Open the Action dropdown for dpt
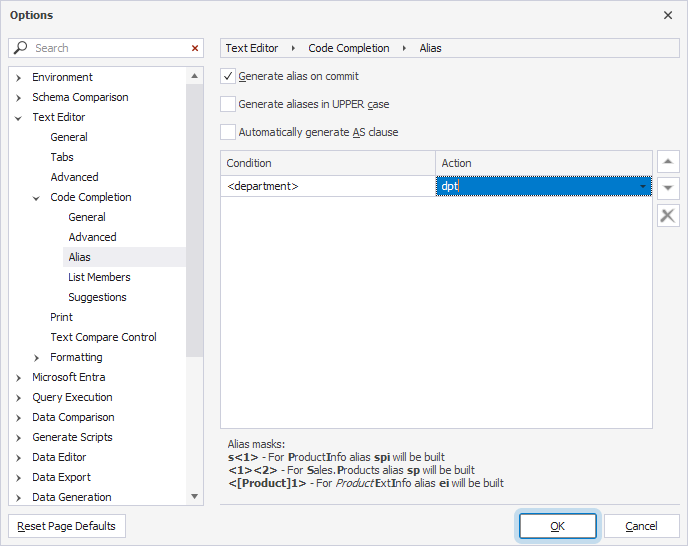This screenshot has width=688, height=546. click(643, 187)
